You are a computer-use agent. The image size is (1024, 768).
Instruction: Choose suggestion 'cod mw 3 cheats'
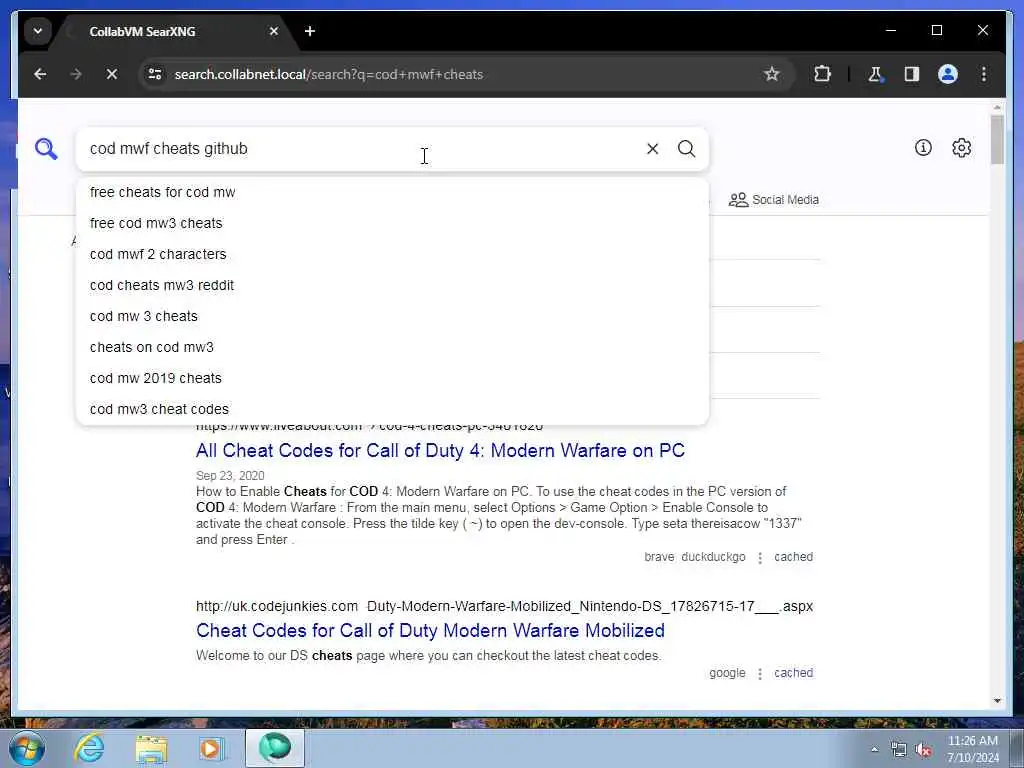point(392,316)
